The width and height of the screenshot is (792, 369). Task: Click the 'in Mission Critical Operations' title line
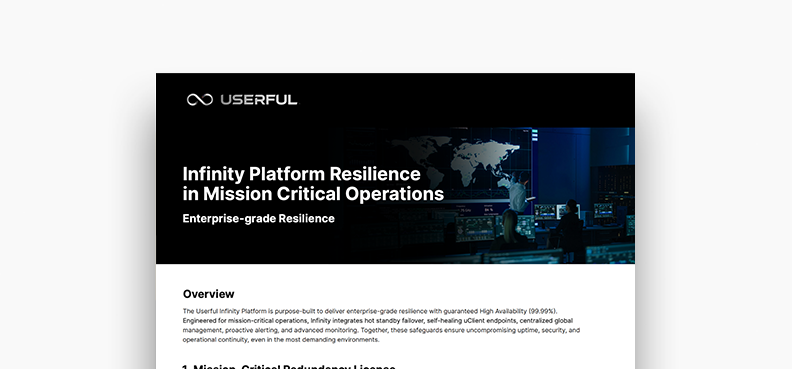click(x=313, y=194)
